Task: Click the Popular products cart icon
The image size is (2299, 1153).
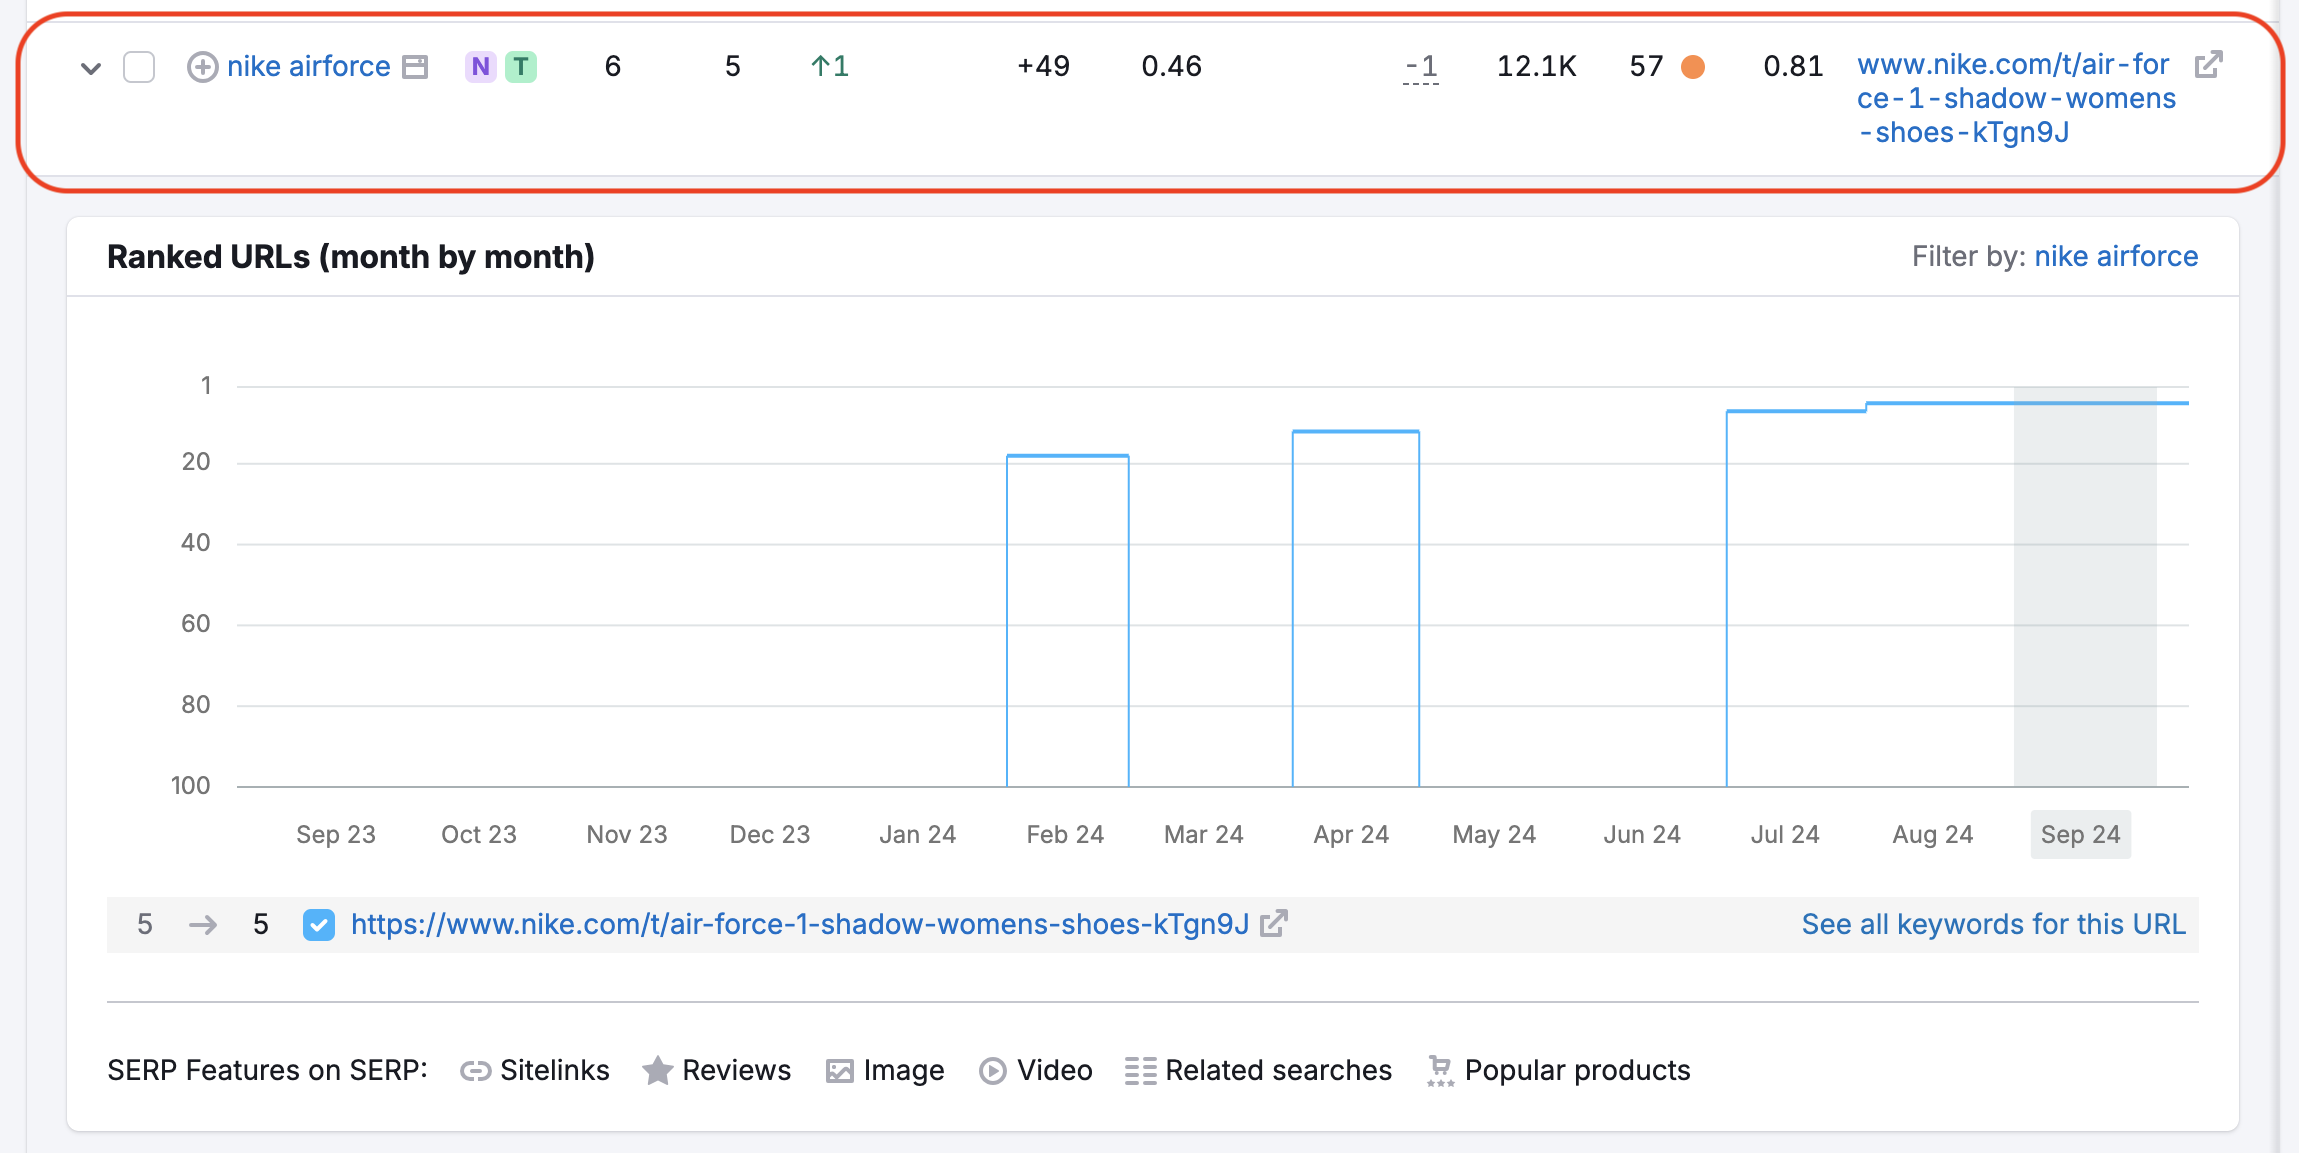Action: pos(1440,1070)
